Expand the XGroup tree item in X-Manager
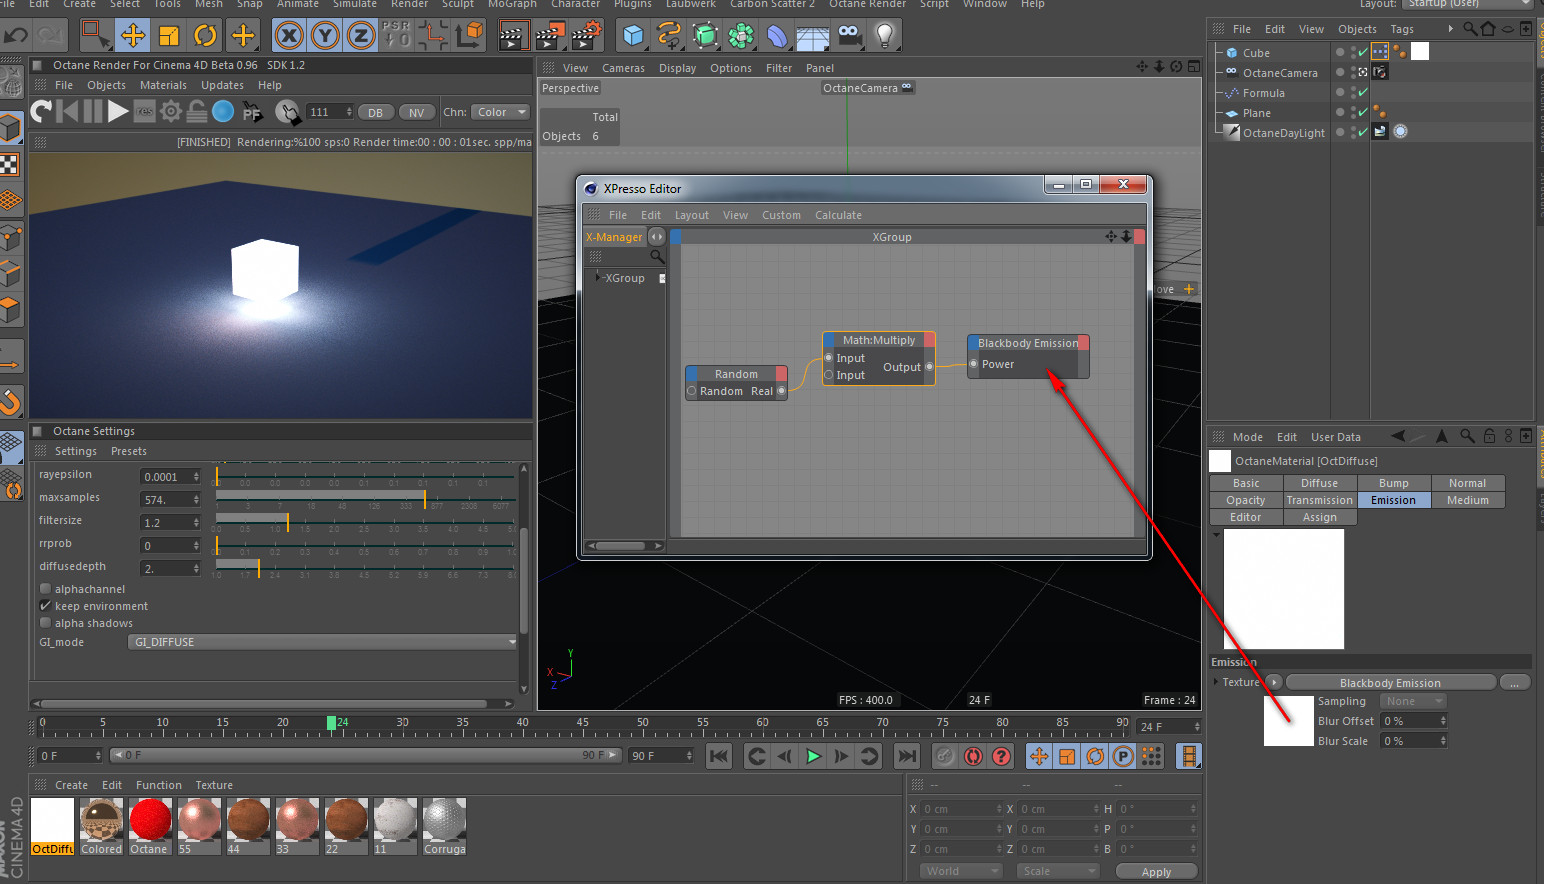This screenshot has width=1544, height=884. point(598,277)
